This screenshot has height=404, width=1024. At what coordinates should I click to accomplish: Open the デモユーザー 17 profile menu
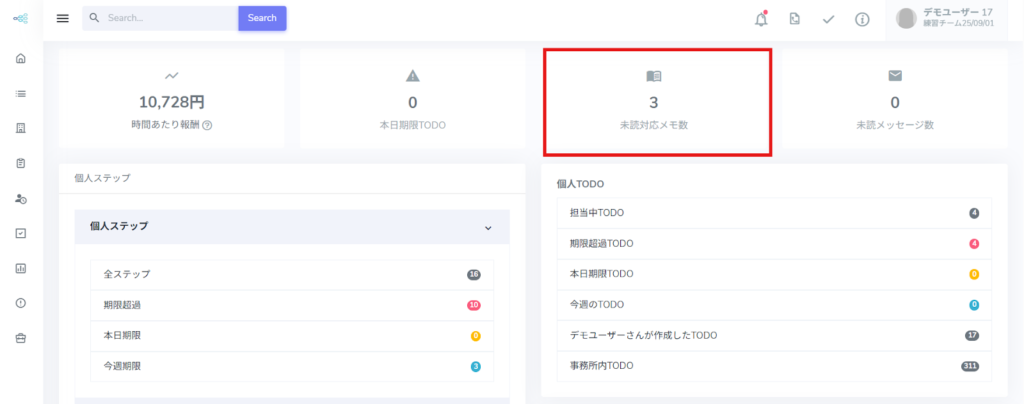(944, 18)
